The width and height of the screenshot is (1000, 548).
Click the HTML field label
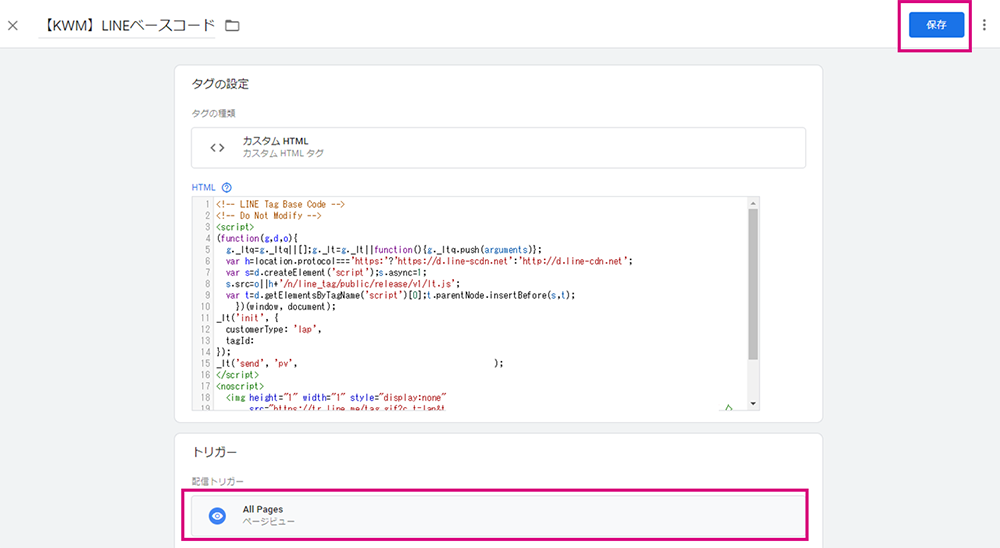[203, 188]
